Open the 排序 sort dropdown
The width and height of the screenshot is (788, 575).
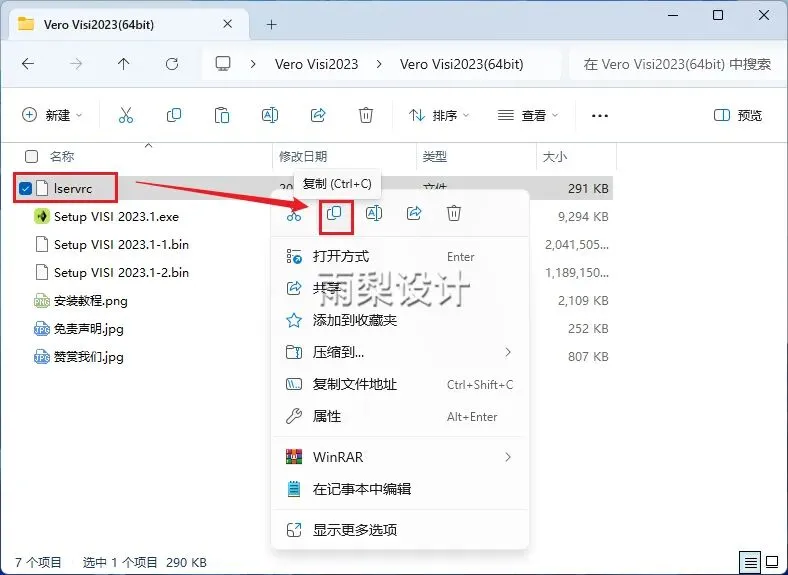(439, 116)
